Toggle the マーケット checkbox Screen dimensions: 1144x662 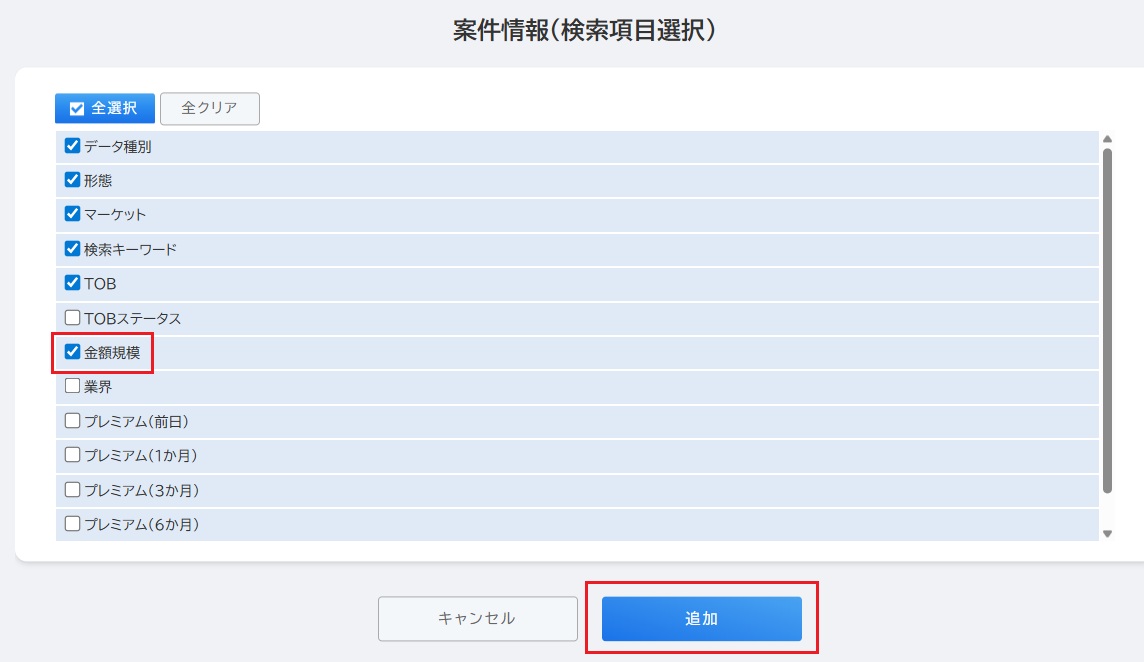[72, 214]
